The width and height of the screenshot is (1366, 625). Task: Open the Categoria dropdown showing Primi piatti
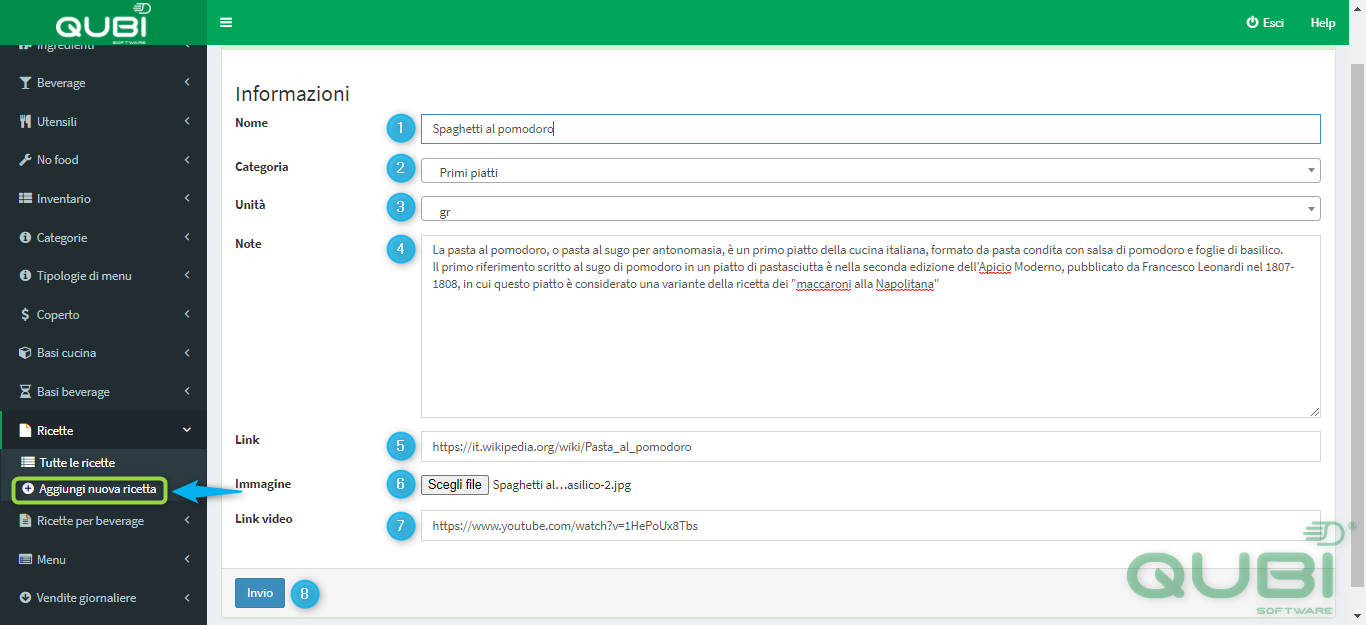click(x=870, y=171)
